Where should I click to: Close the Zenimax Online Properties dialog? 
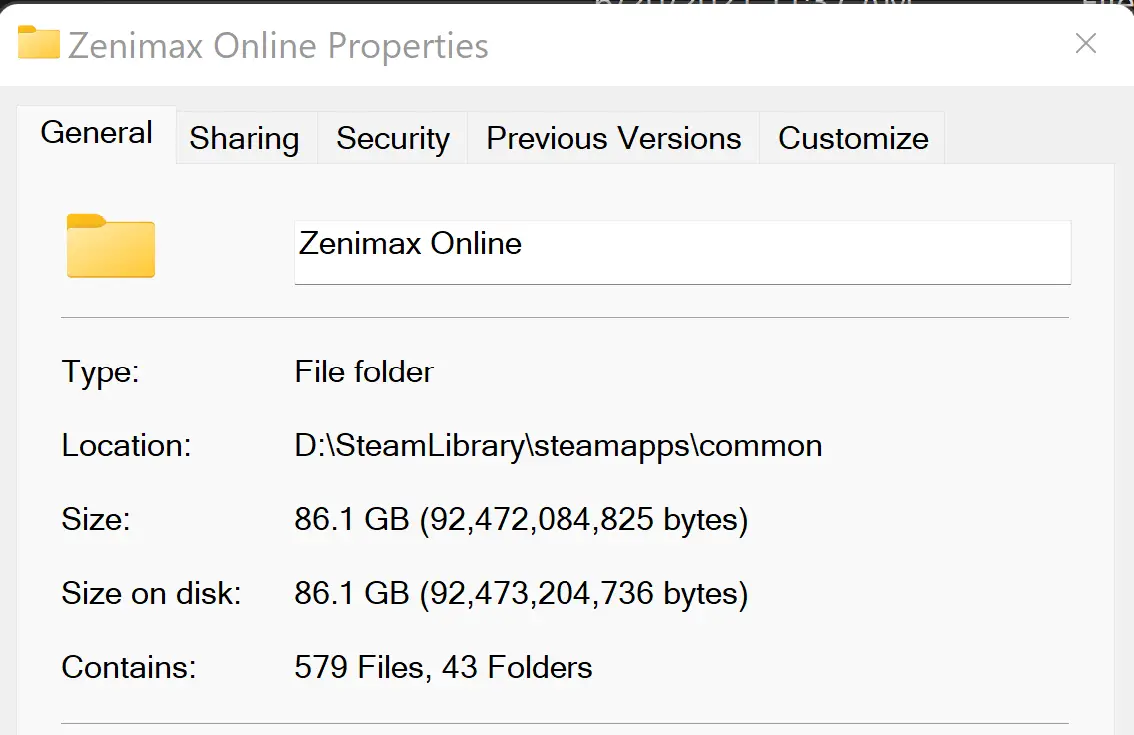[1086, 43]
